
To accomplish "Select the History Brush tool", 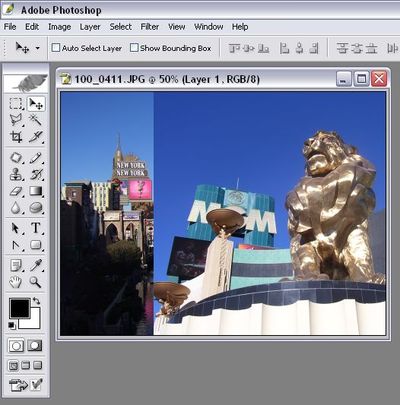I will (36, 174).
